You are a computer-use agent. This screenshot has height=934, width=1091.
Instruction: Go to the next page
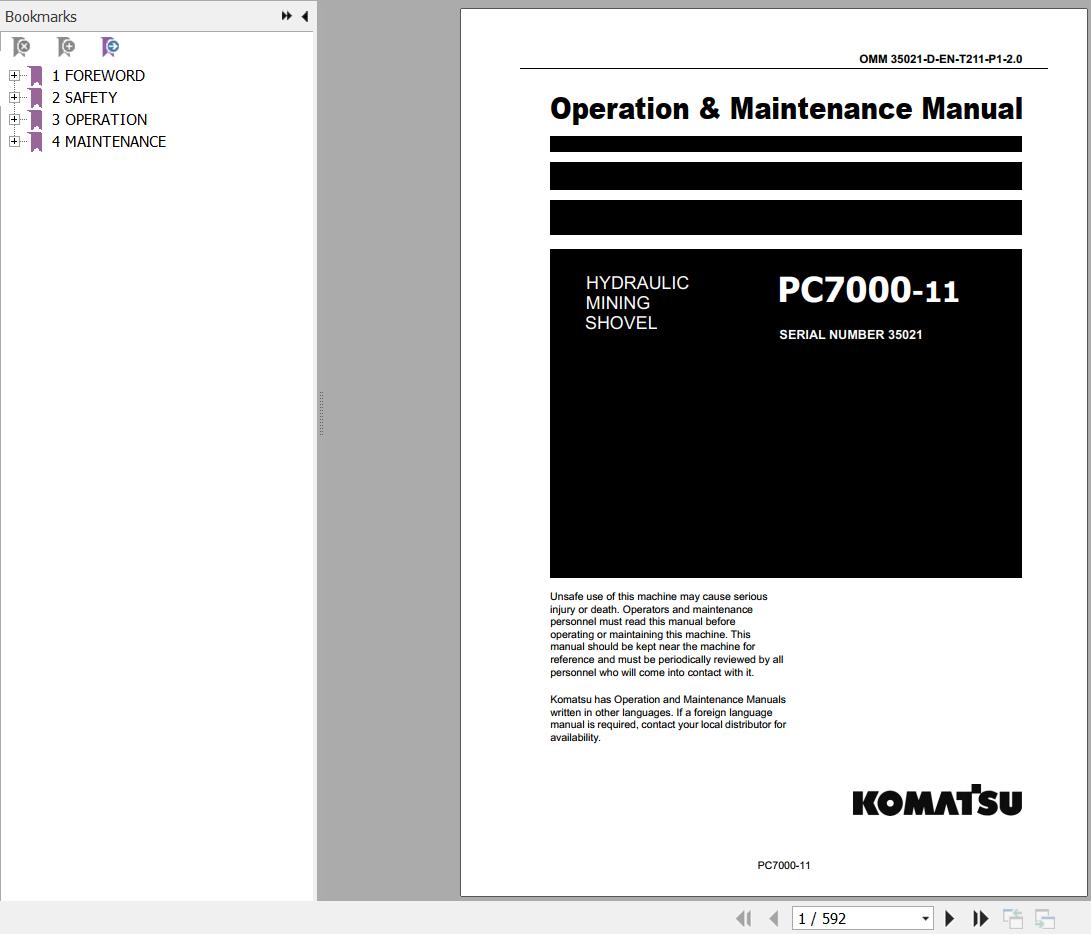[x=949, y=919]
